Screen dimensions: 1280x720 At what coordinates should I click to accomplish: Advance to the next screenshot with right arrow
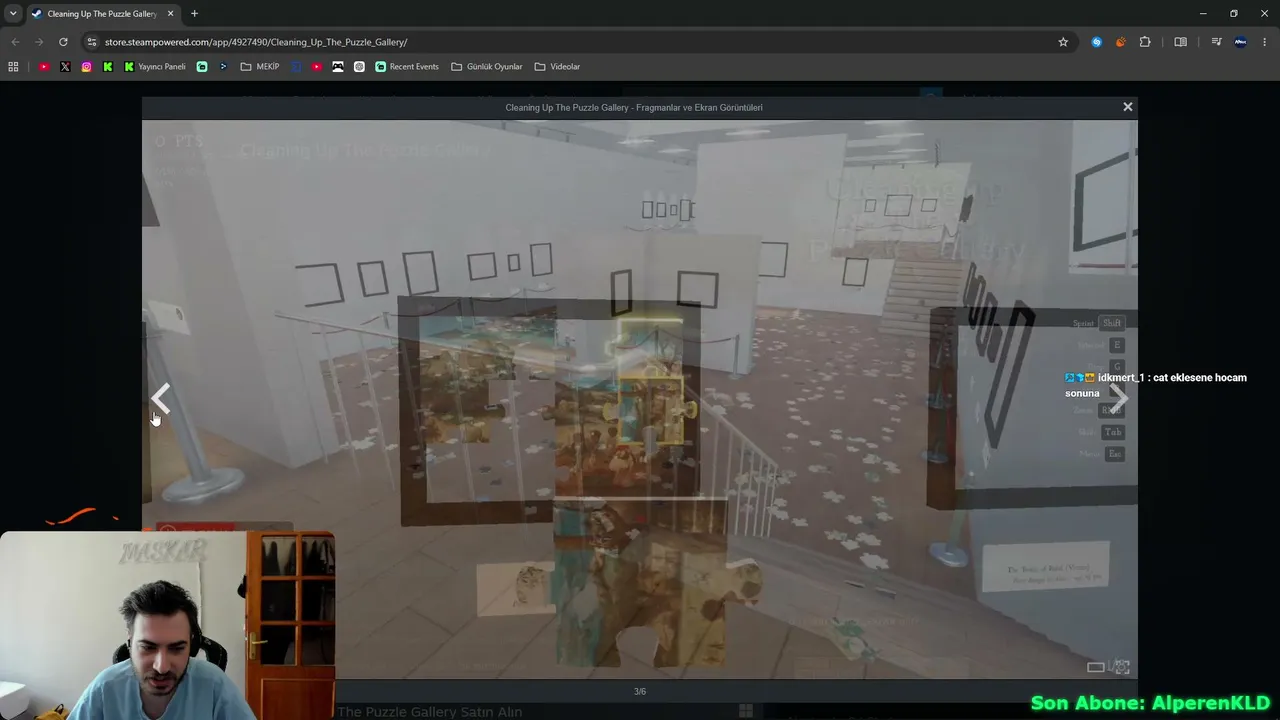[1119, 399]
